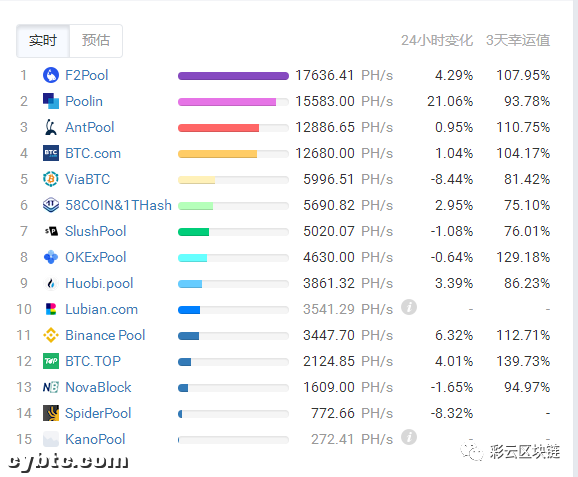The image size is (578, 477).
Task: Click SpiderPool's -8.32% change value
Action: (452, 413)
